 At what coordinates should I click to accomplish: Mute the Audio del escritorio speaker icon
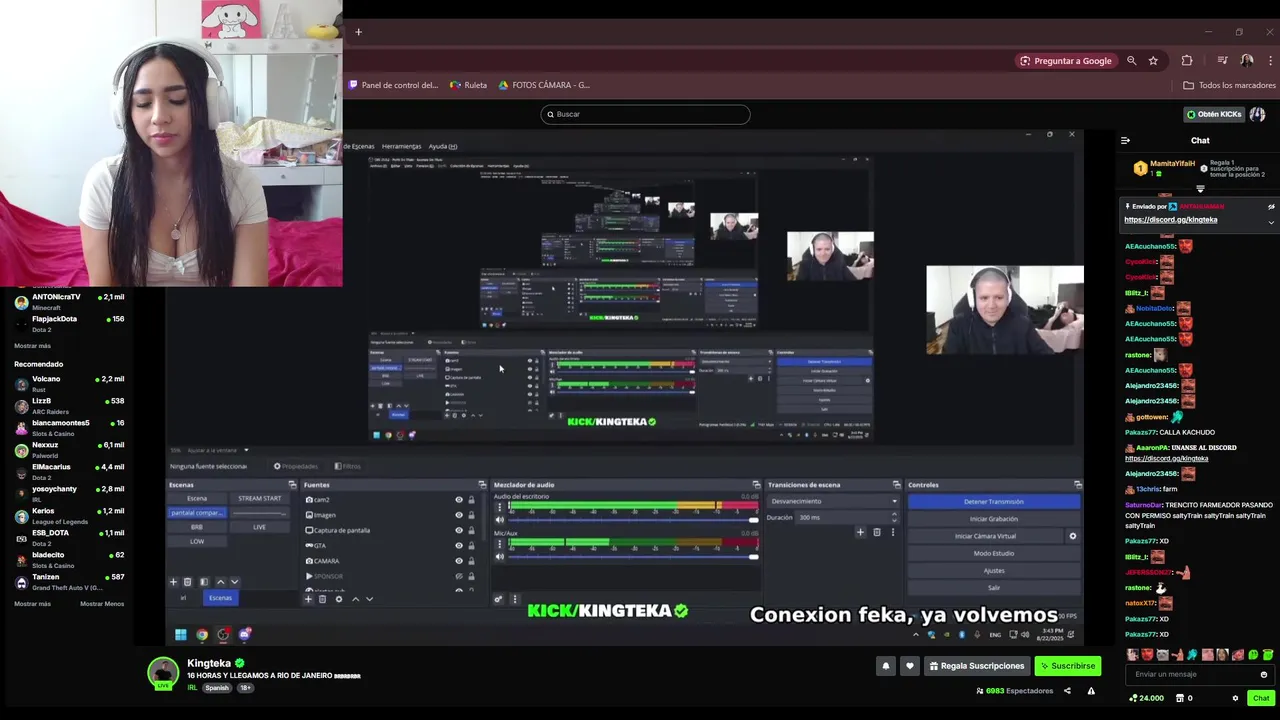[x=500, y=520]
